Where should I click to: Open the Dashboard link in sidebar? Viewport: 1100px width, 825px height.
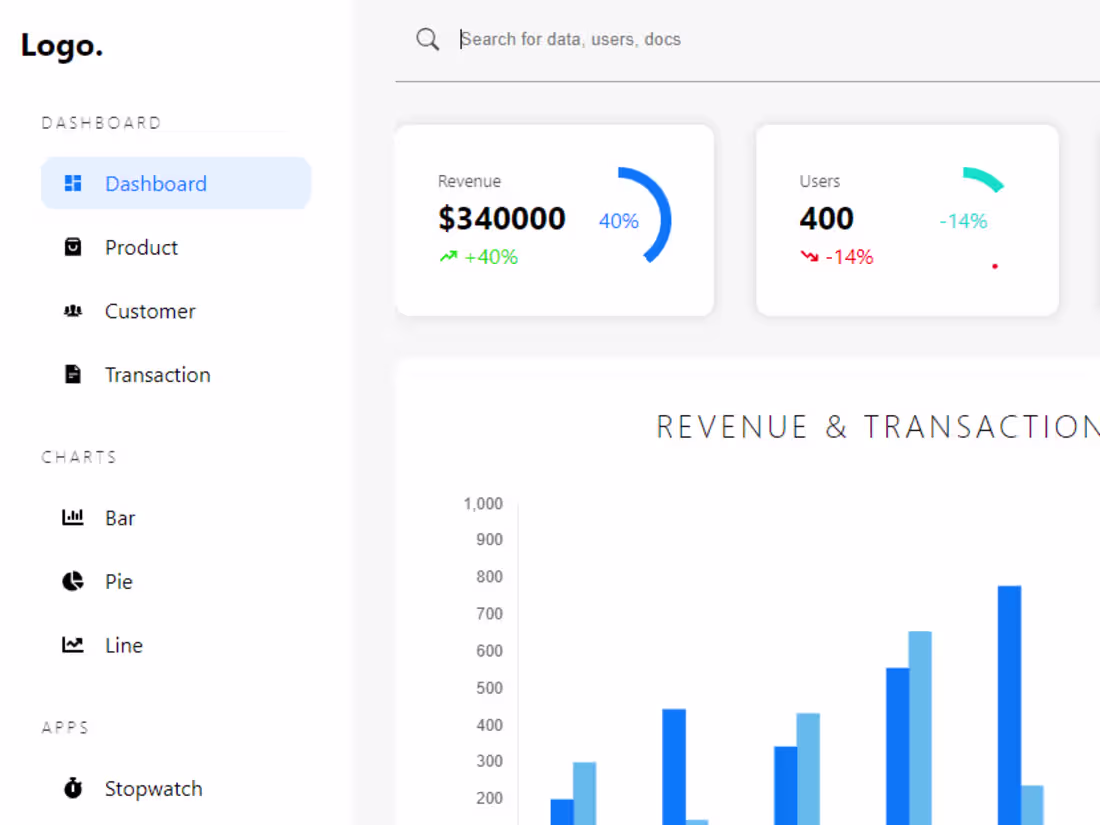[155, 183]
